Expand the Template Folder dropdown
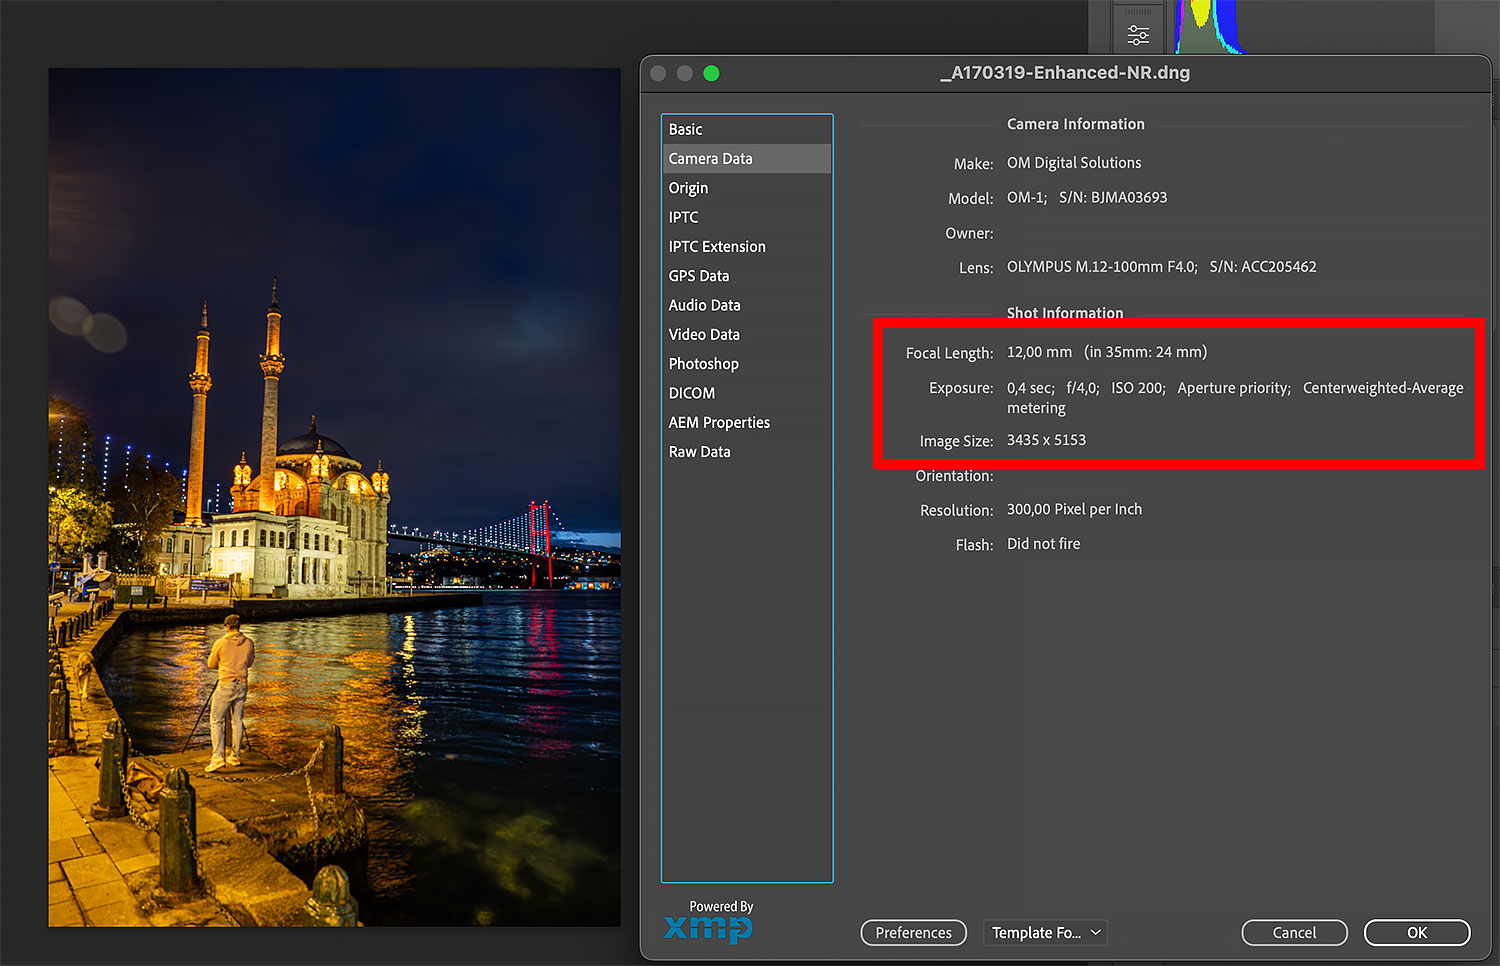Viewport: 1500px width, 966px height. pyautogui.click(x=1045, y=932)
